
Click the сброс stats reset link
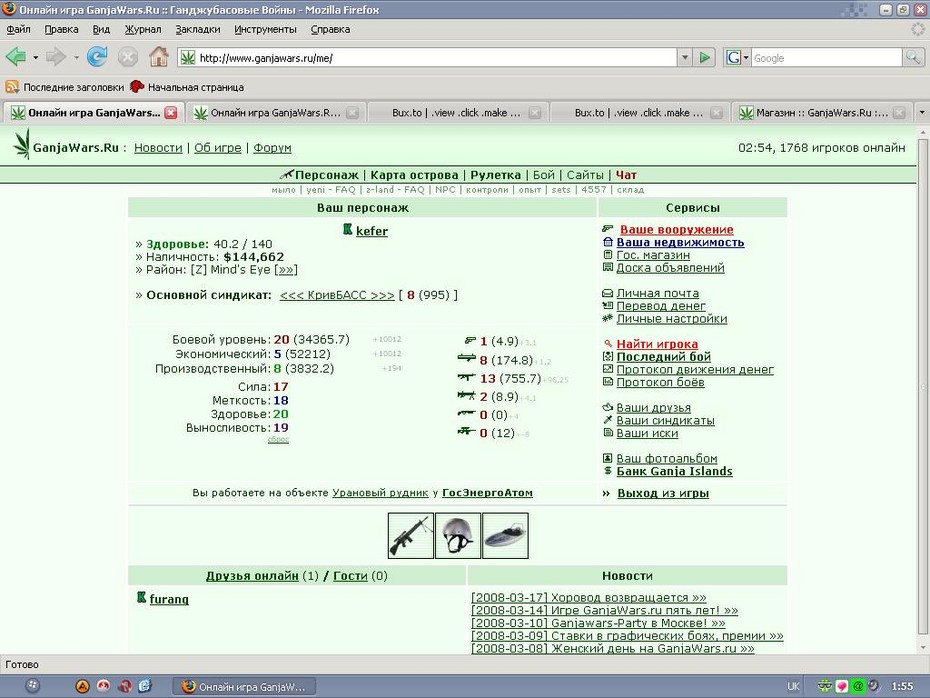pos(278,439)
